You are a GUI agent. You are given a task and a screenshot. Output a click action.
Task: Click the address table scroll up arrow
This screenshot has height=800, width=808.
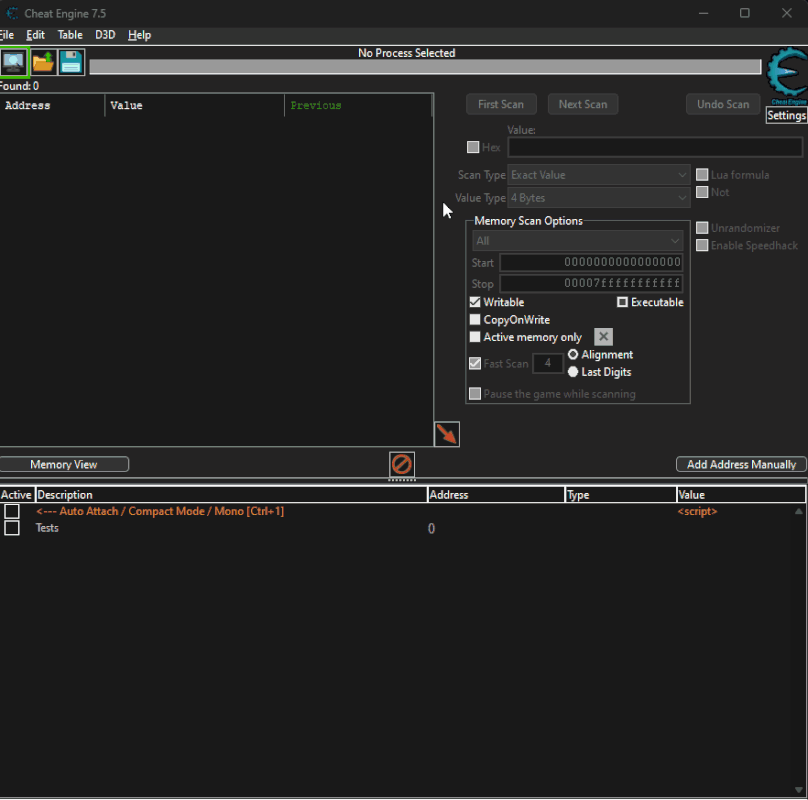click(x=799, y=511)
